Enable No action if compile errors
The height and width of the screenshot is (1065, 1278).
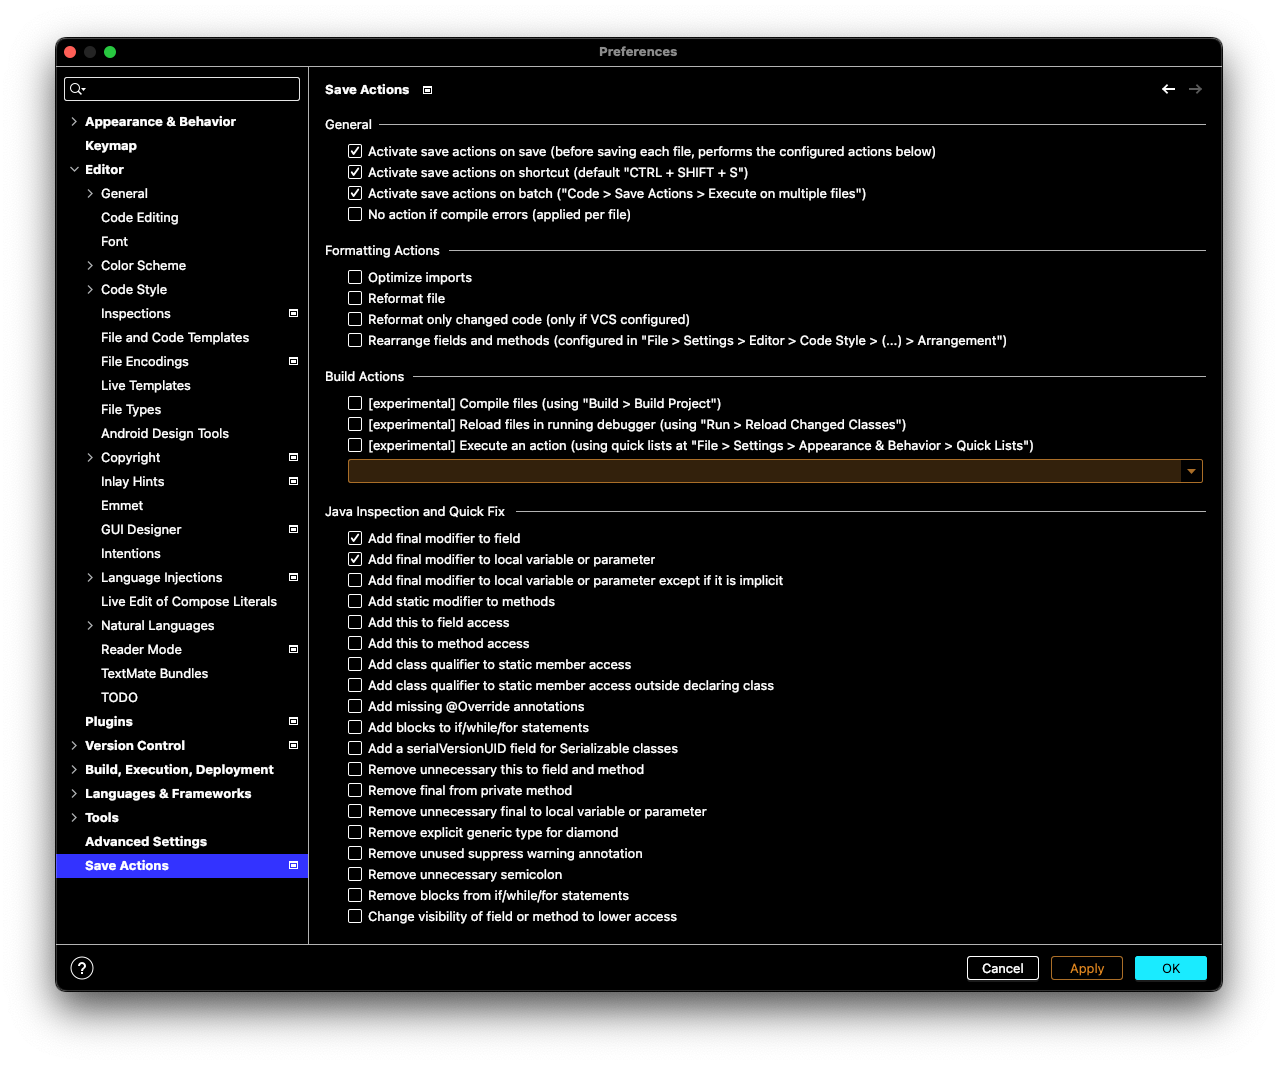point(355,214)
